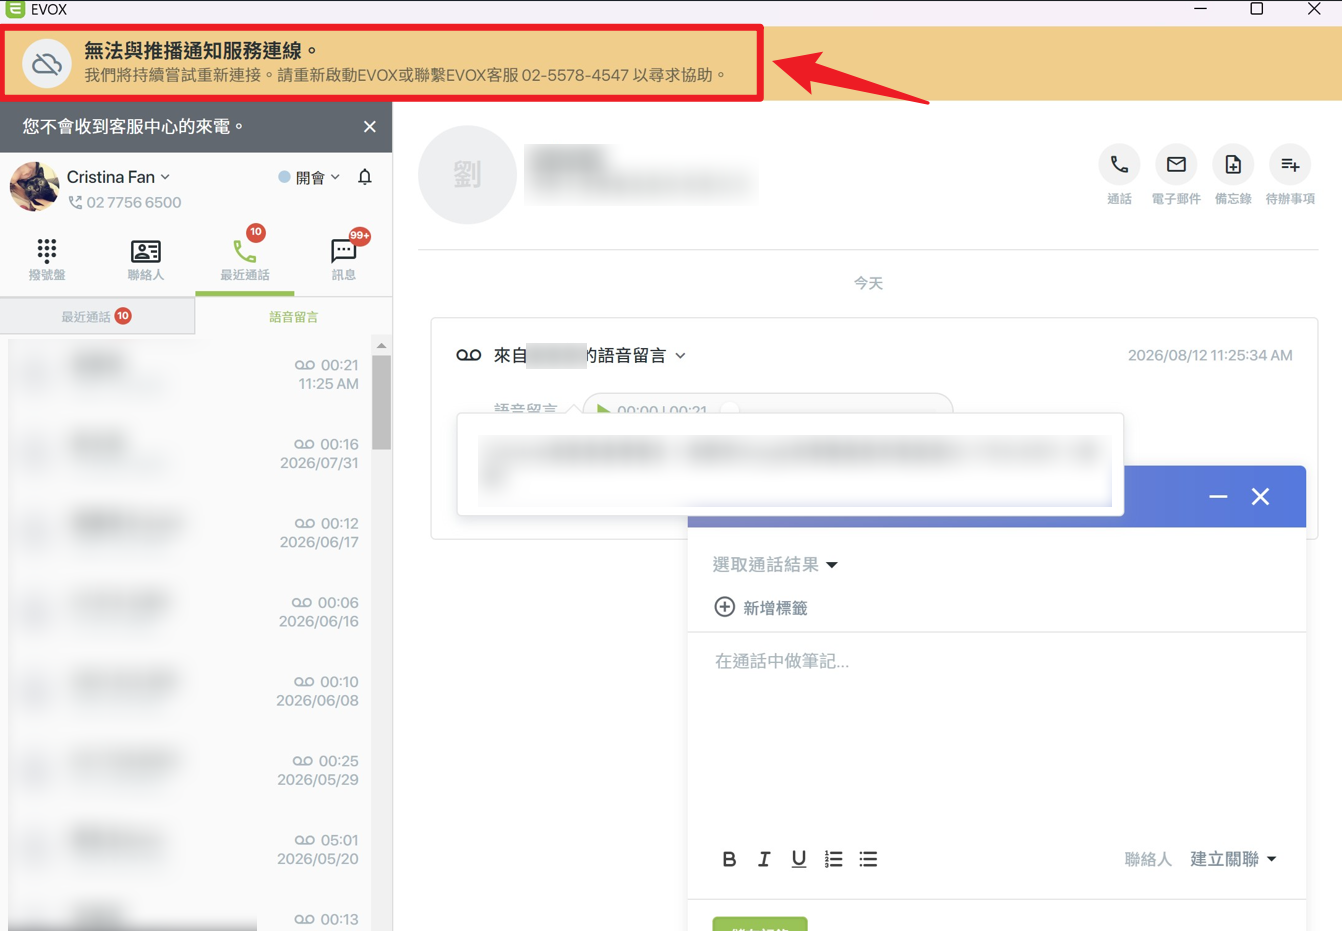The height and width of the screenshot is (931, 1342).
Task: Minimize the call notes panel
Action: pyautogui.click(x=1218, y=497)
